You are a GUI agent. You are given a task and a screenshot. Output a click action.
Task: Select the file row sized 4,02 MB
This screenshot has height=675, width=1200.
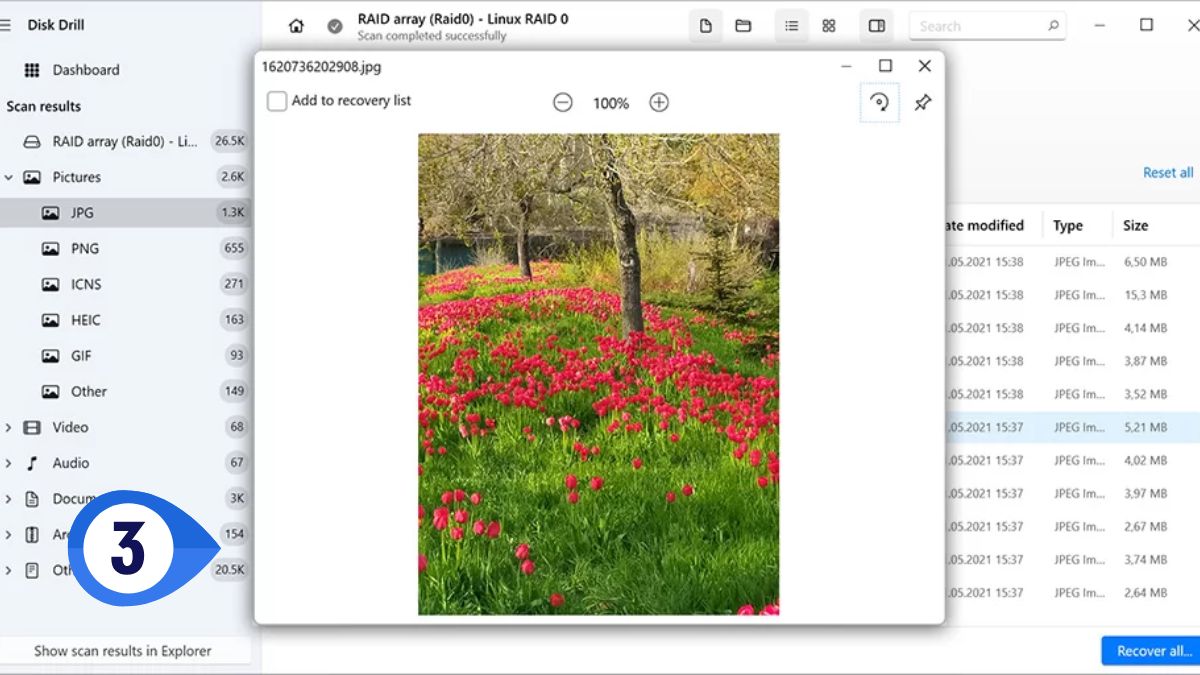tap(1072, 461)
